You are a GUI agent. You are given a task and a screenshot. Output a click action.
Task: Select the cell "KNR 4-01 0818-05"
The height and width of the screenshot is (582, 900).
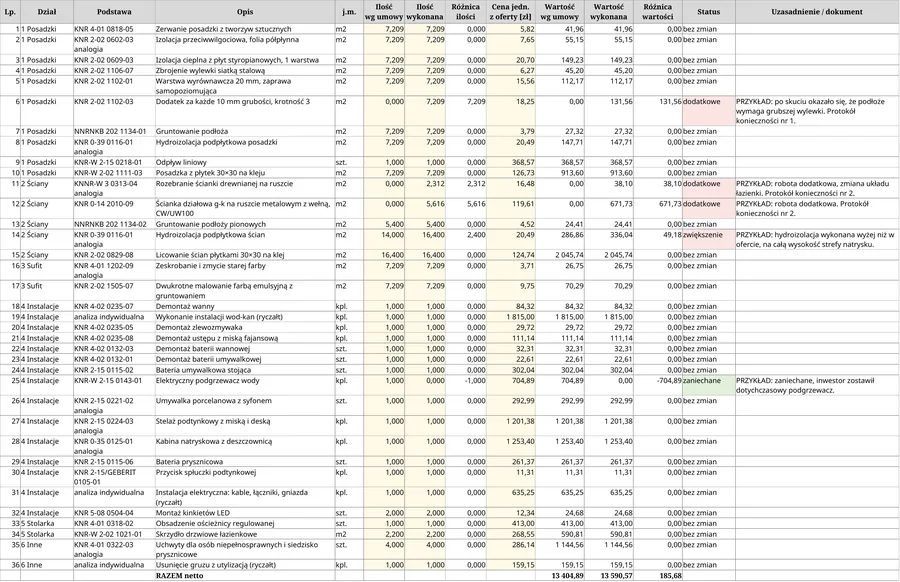(x=114, y=29)
